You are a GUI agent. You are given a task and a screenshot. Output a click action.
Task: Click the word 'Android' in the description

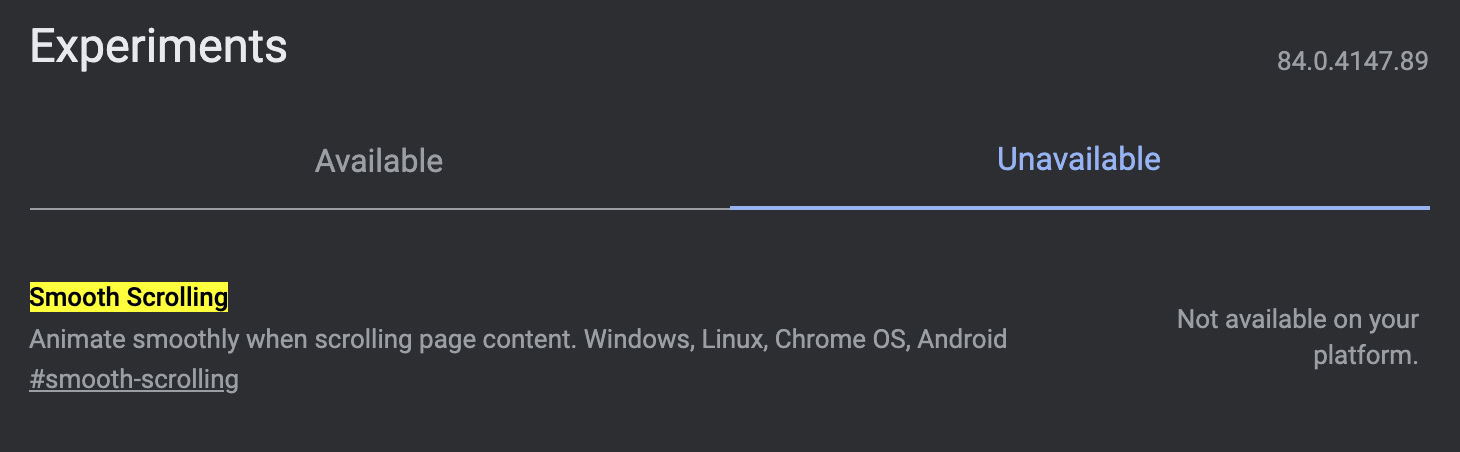click(962, 339)
